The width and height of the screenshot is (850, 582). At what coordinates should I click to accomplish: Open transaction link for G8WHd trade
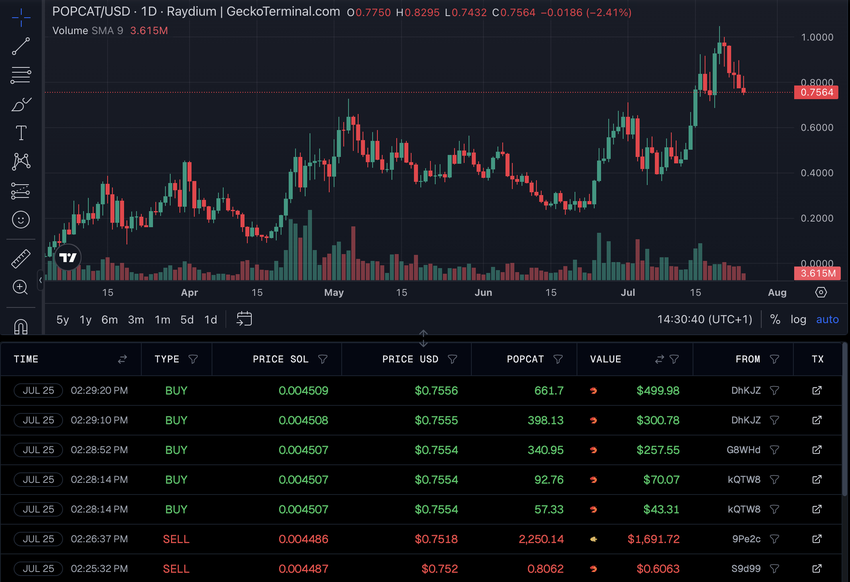pos(816,450)
